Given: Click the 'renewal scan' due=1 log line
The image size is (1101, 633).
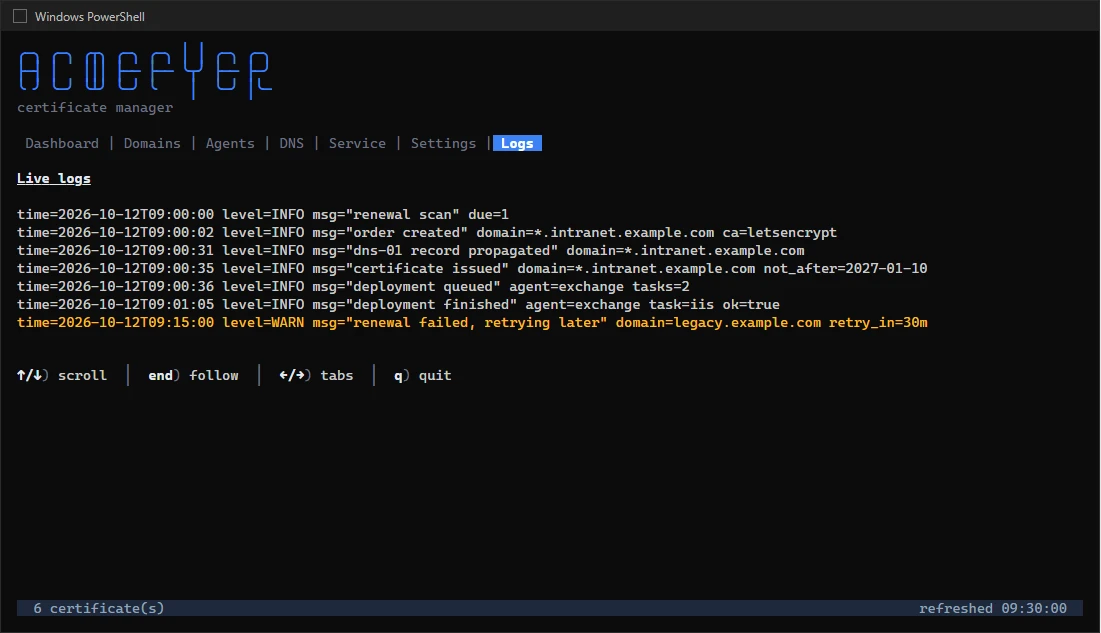Looking at the screenshot, I should click(263, 214).
